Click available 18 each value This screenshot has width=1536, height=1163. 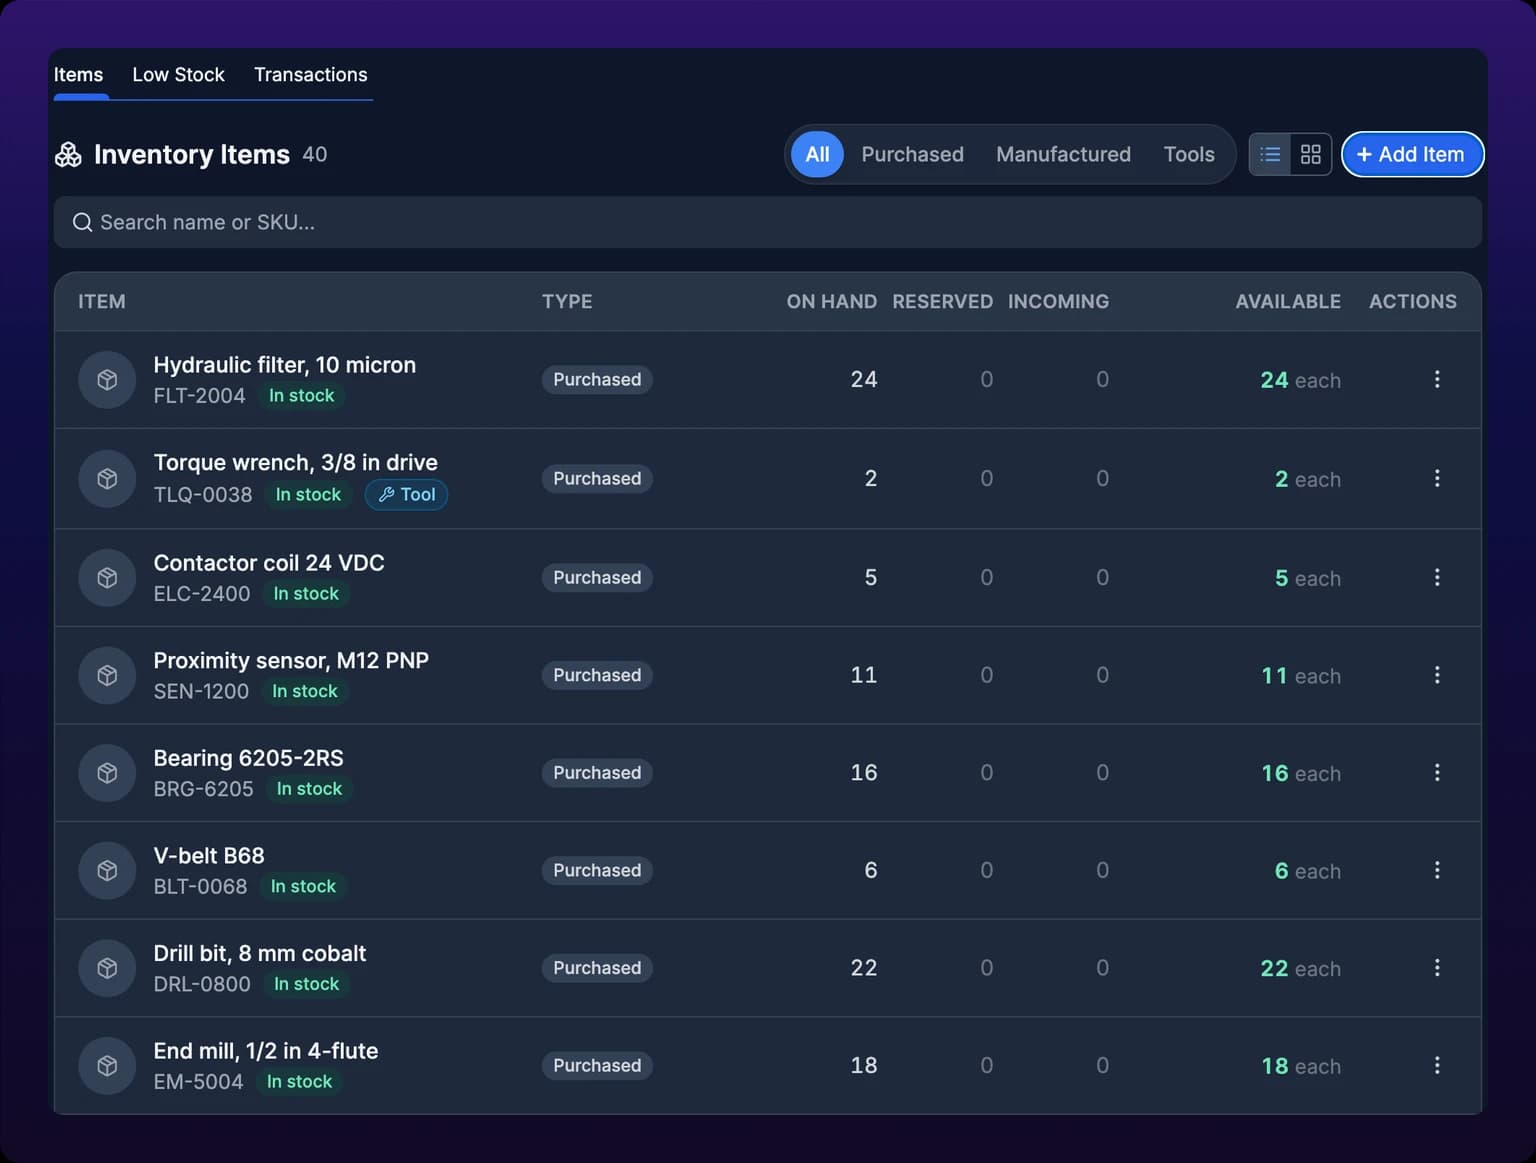click(1300, 1066)
